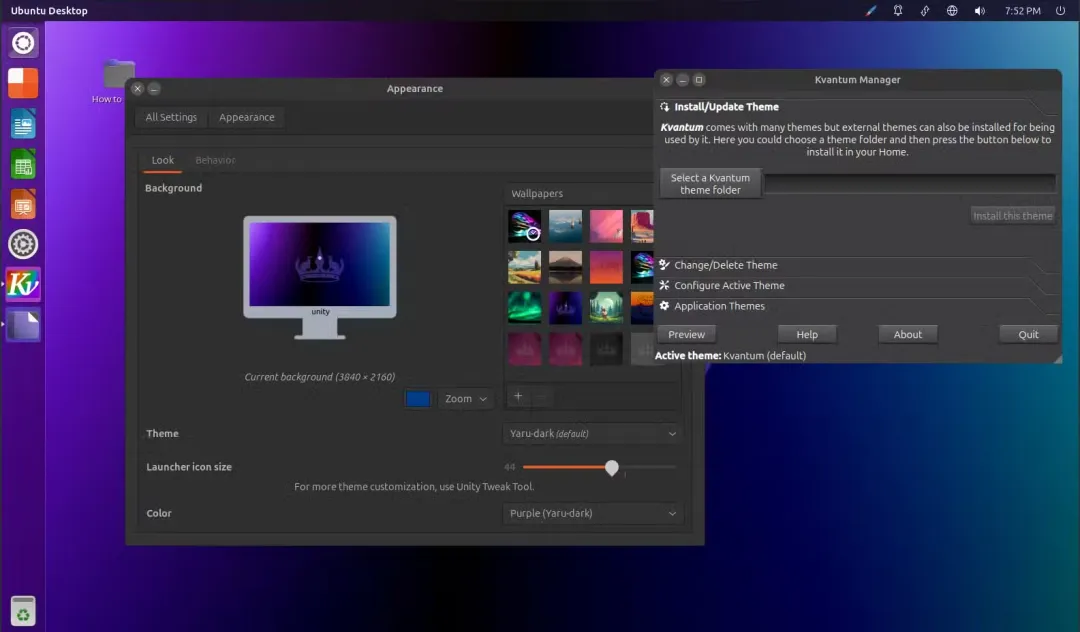1080x632 pixels.
Task: Switch to the Behavior tab
Action: tap(215, 160)
